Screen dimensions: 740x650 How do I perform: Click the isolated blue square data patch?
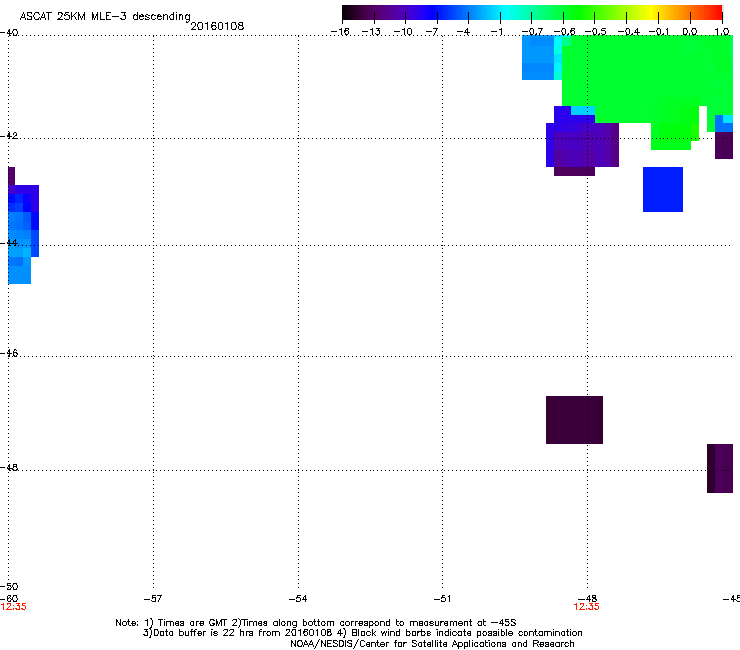pos(663,189)
